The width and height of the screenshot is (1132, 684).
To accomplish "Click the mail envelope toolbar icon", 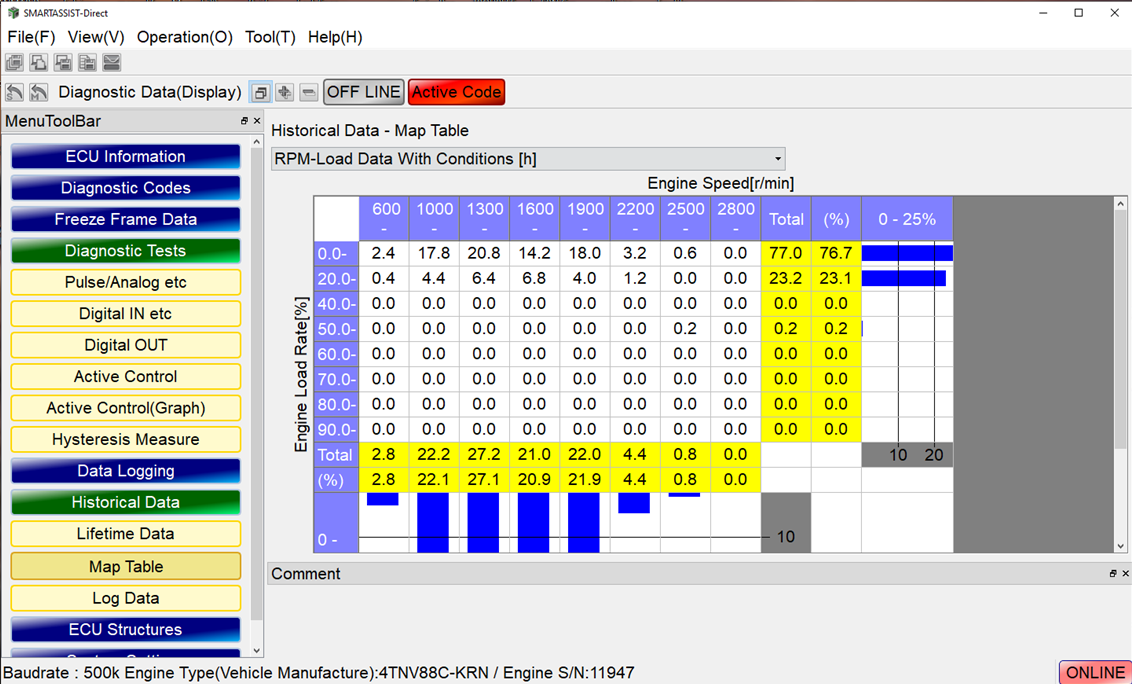I will tap(112, 63).
